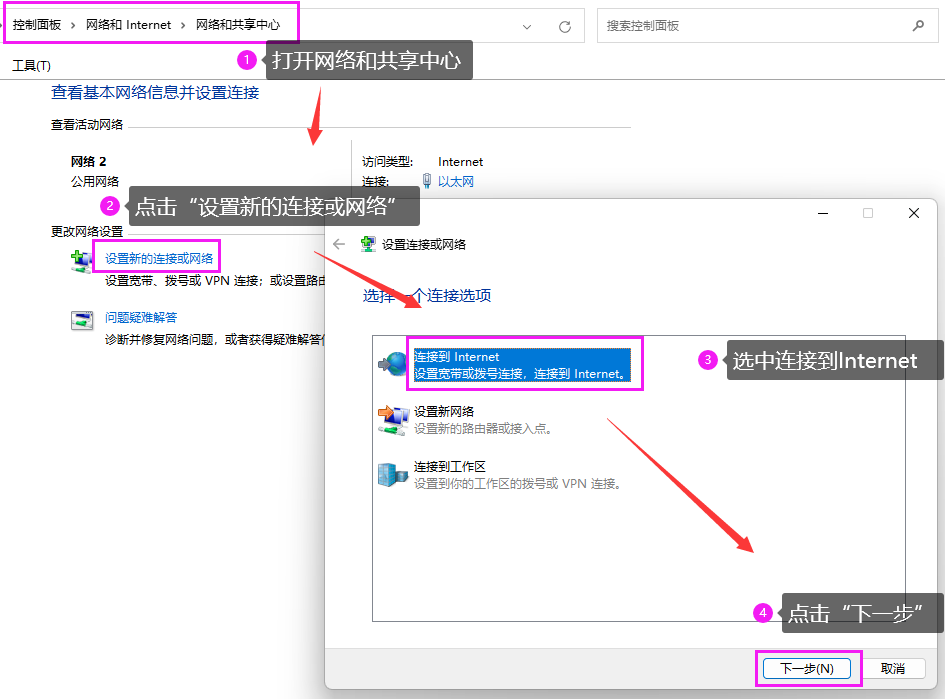Select the 设置新网络 connection option
Screen dimensions: 945x699
(x=444, y=411)
